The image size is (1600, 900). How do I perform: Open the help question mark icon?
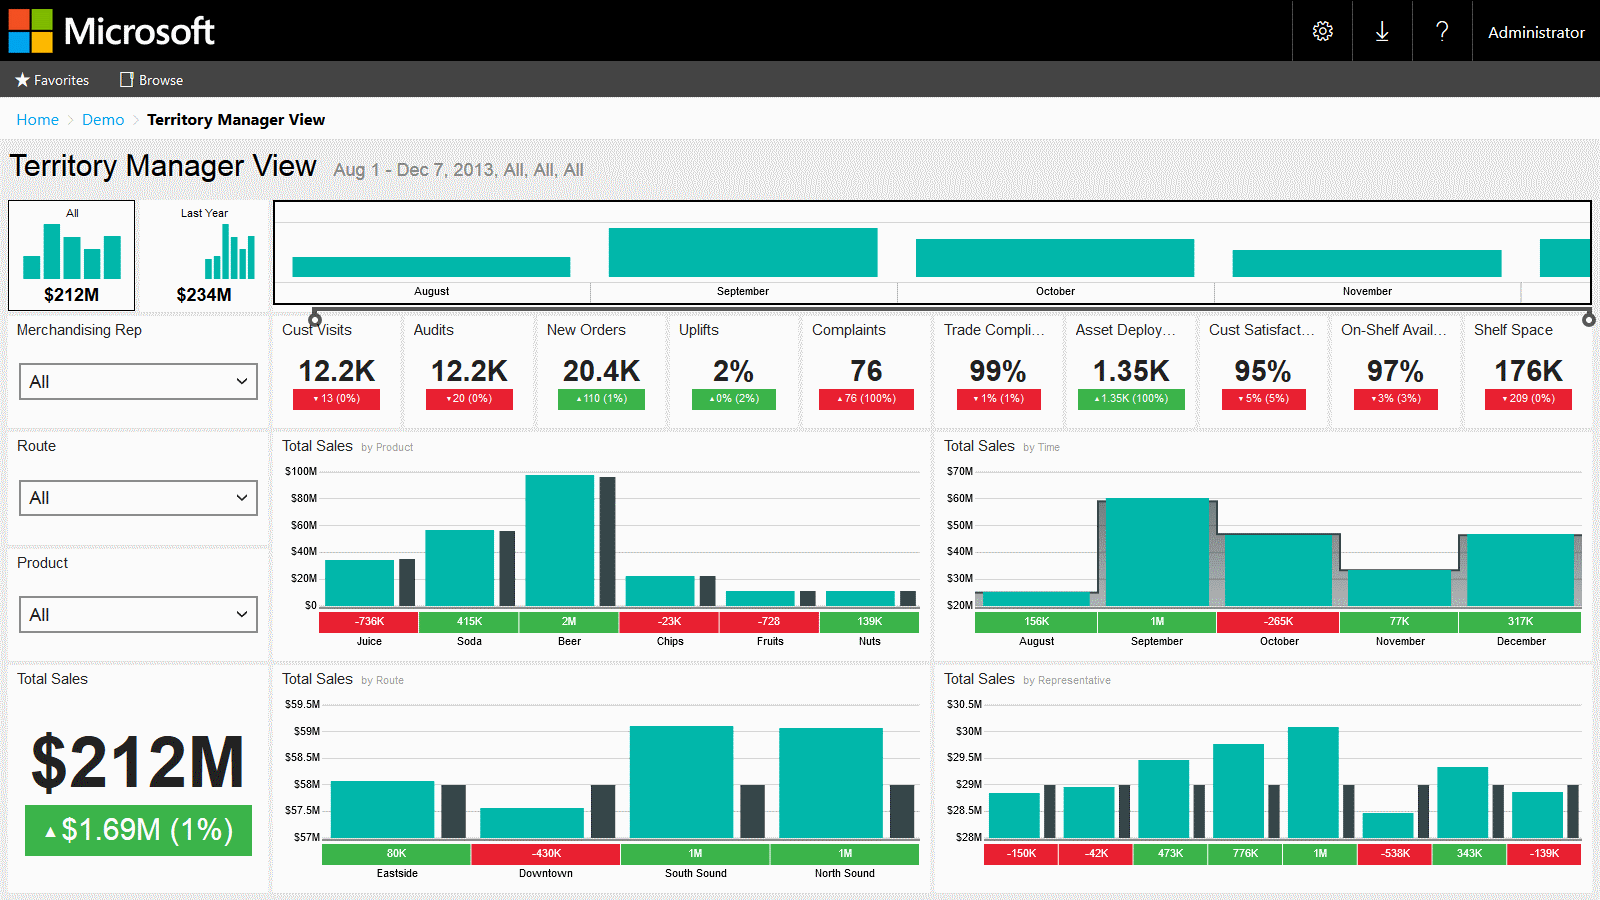tap(1442, 31)
